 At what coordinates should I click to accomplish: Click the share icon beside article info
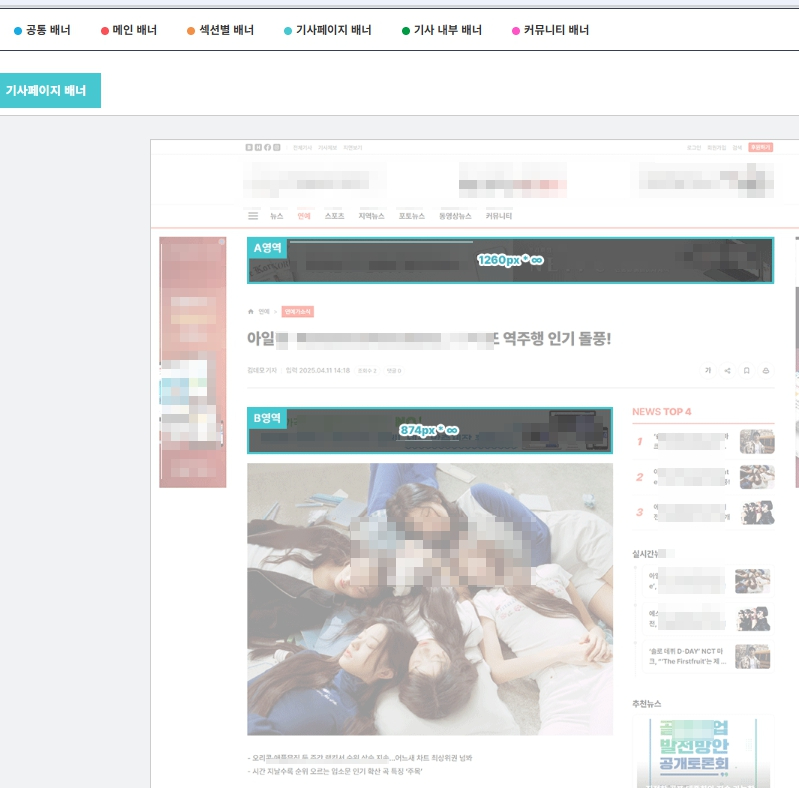click(x=727, y=371)
